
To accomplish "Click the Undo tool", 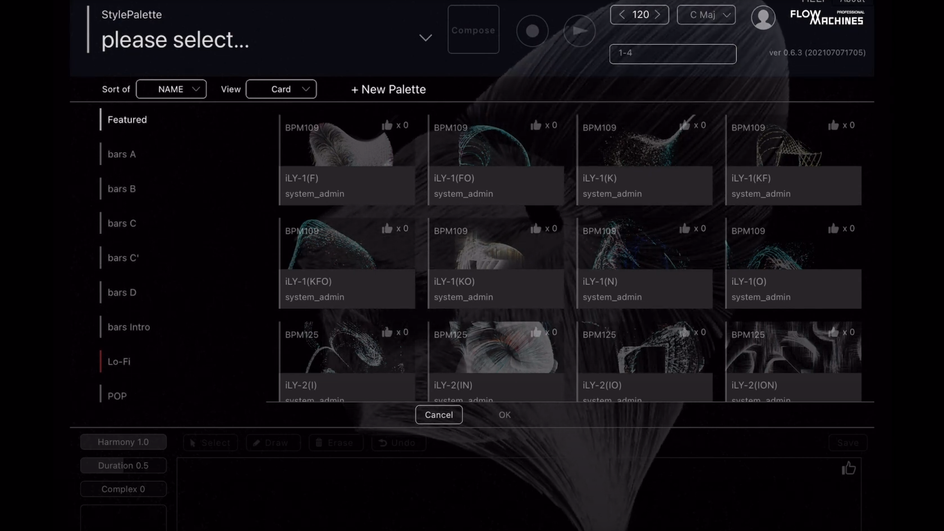I will coord(398,443).
